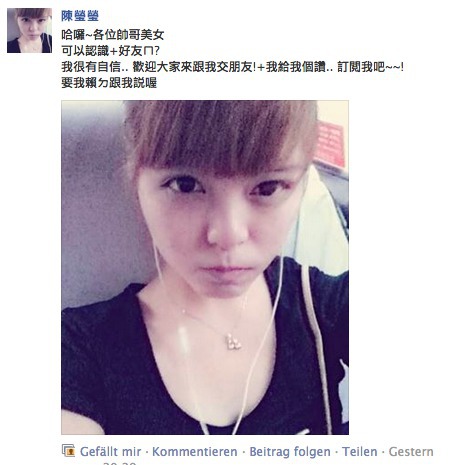Viewport: 466px width, 465px height.
Task: Open the profile link 陳瑩瑩
Action: [80, 16]
